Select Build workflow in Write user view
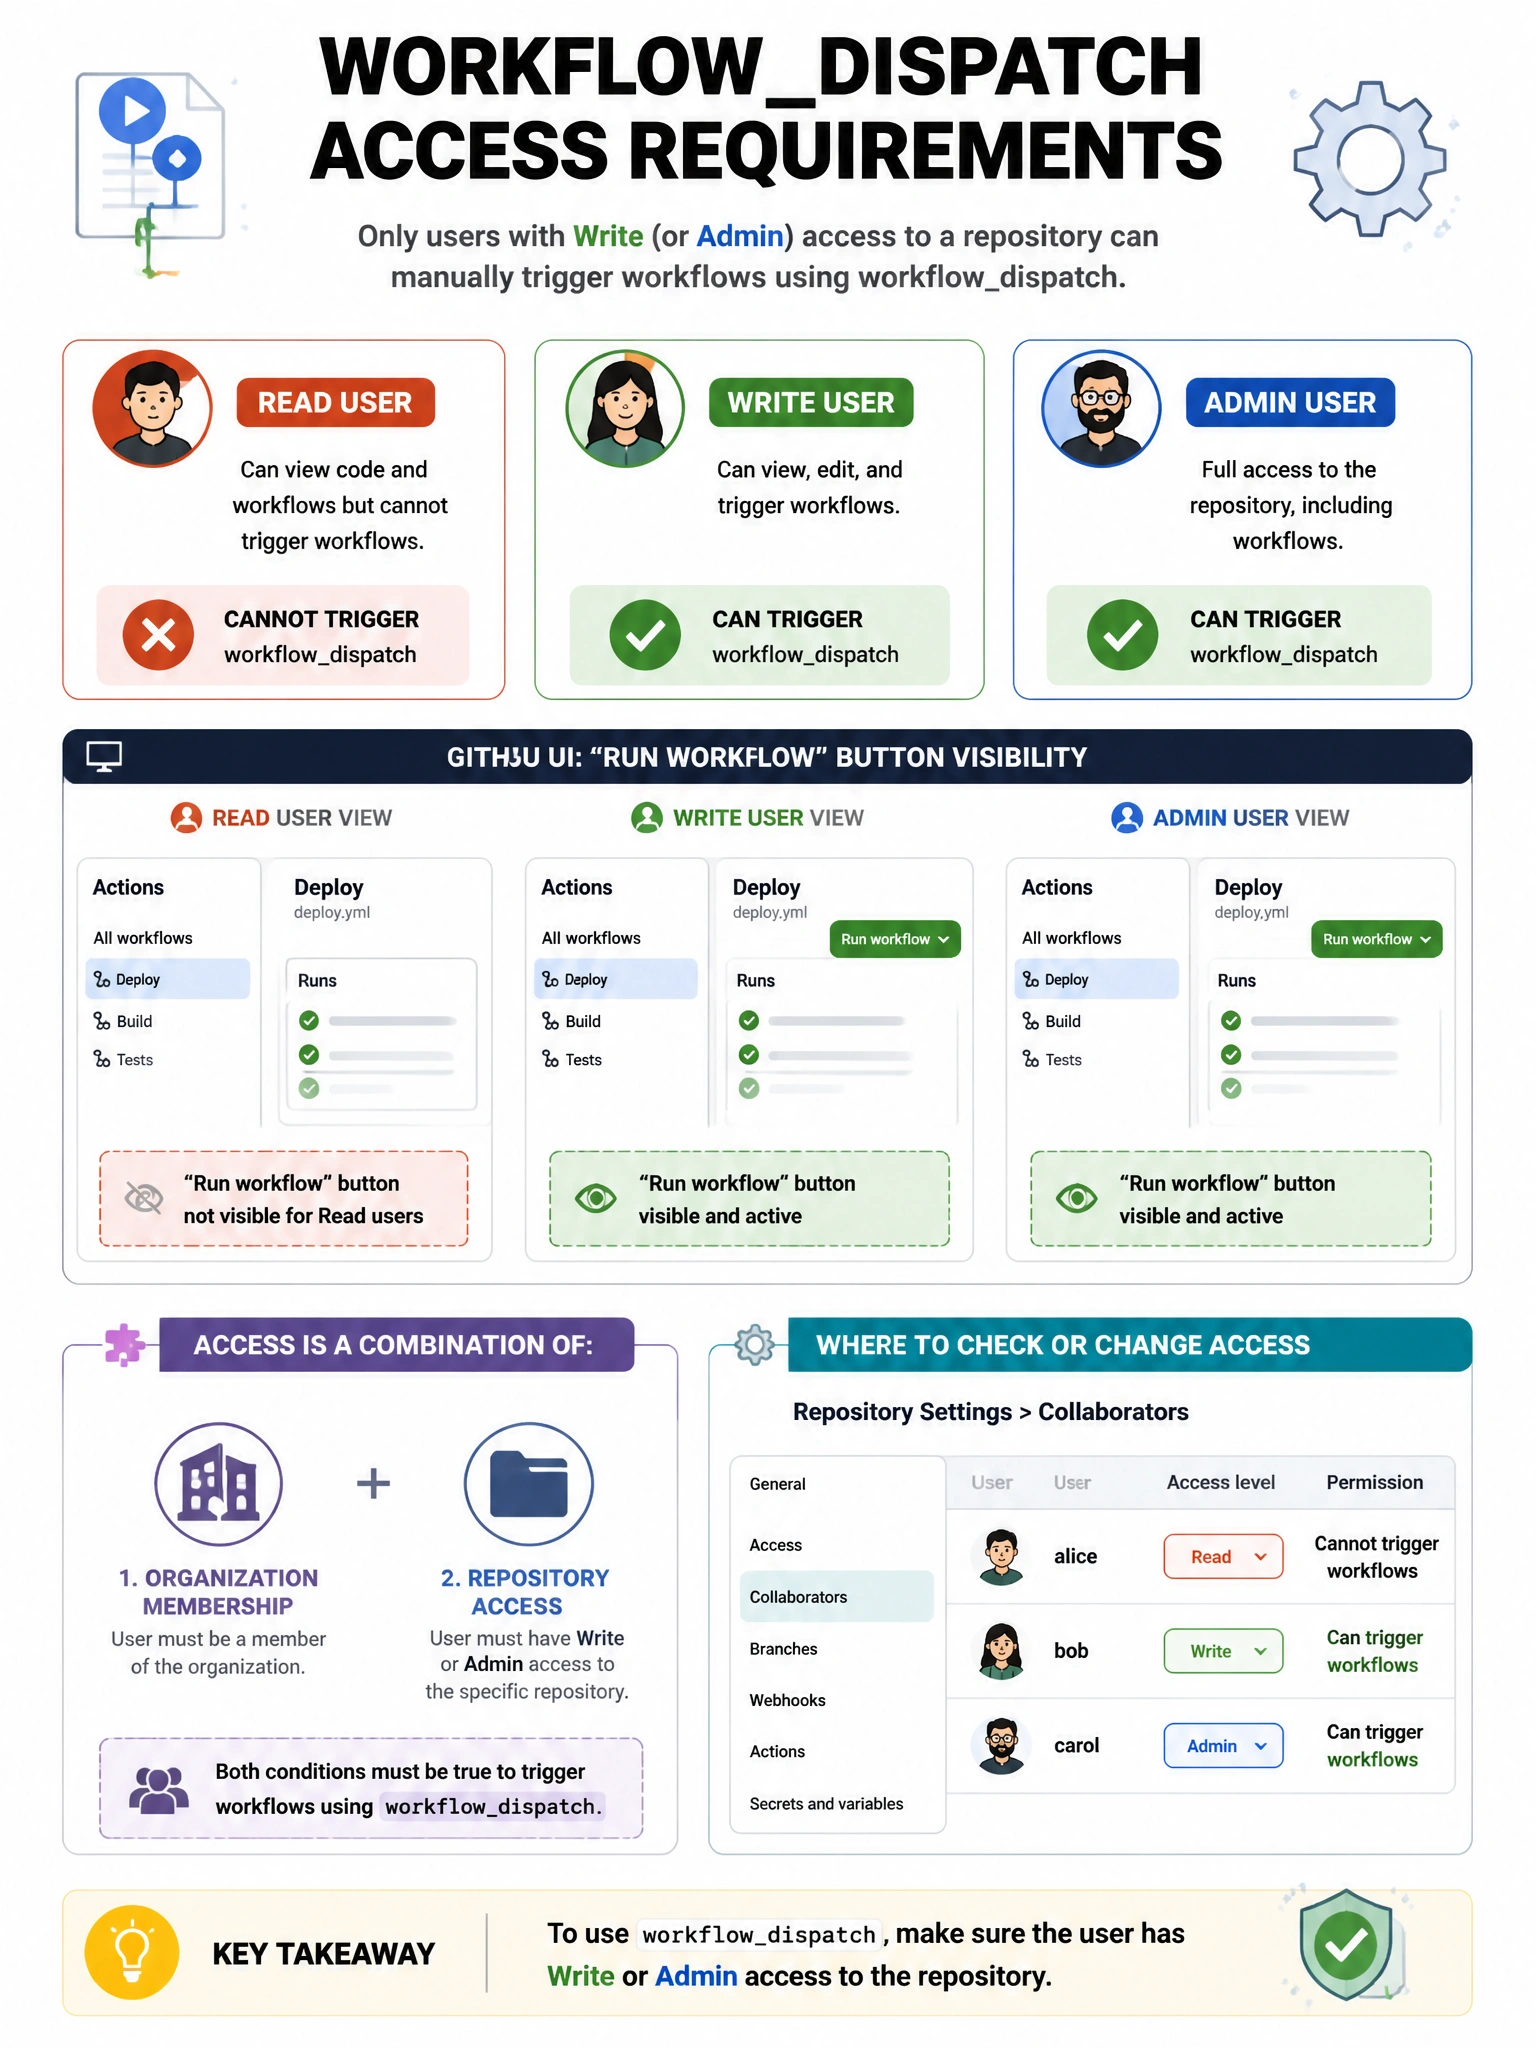 pos(571,1021)
